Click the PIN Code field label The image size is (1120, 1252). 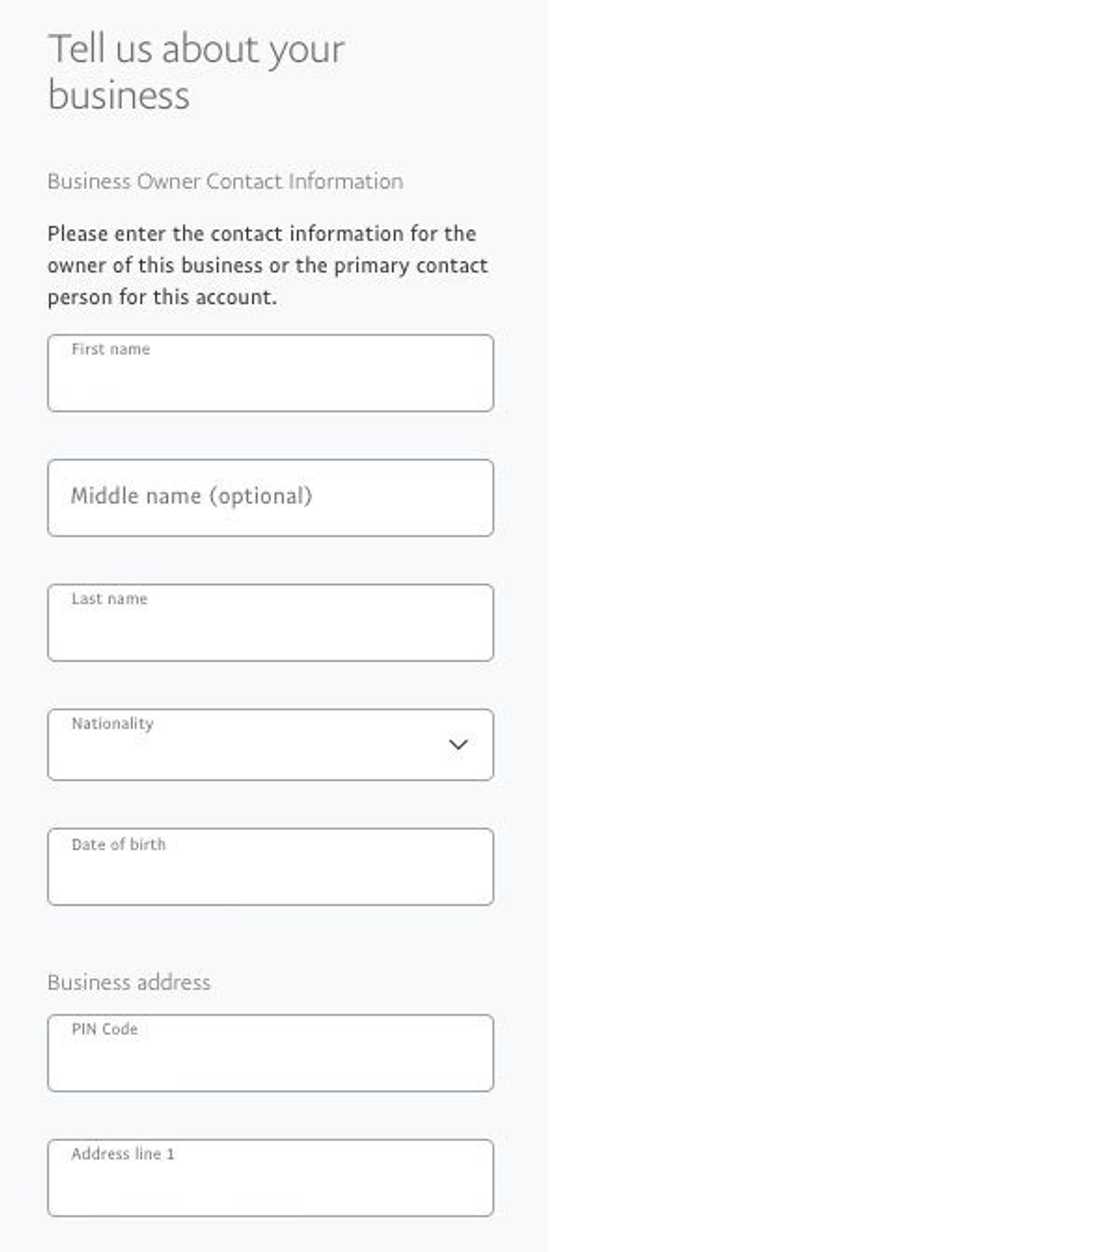[105, 1028]
